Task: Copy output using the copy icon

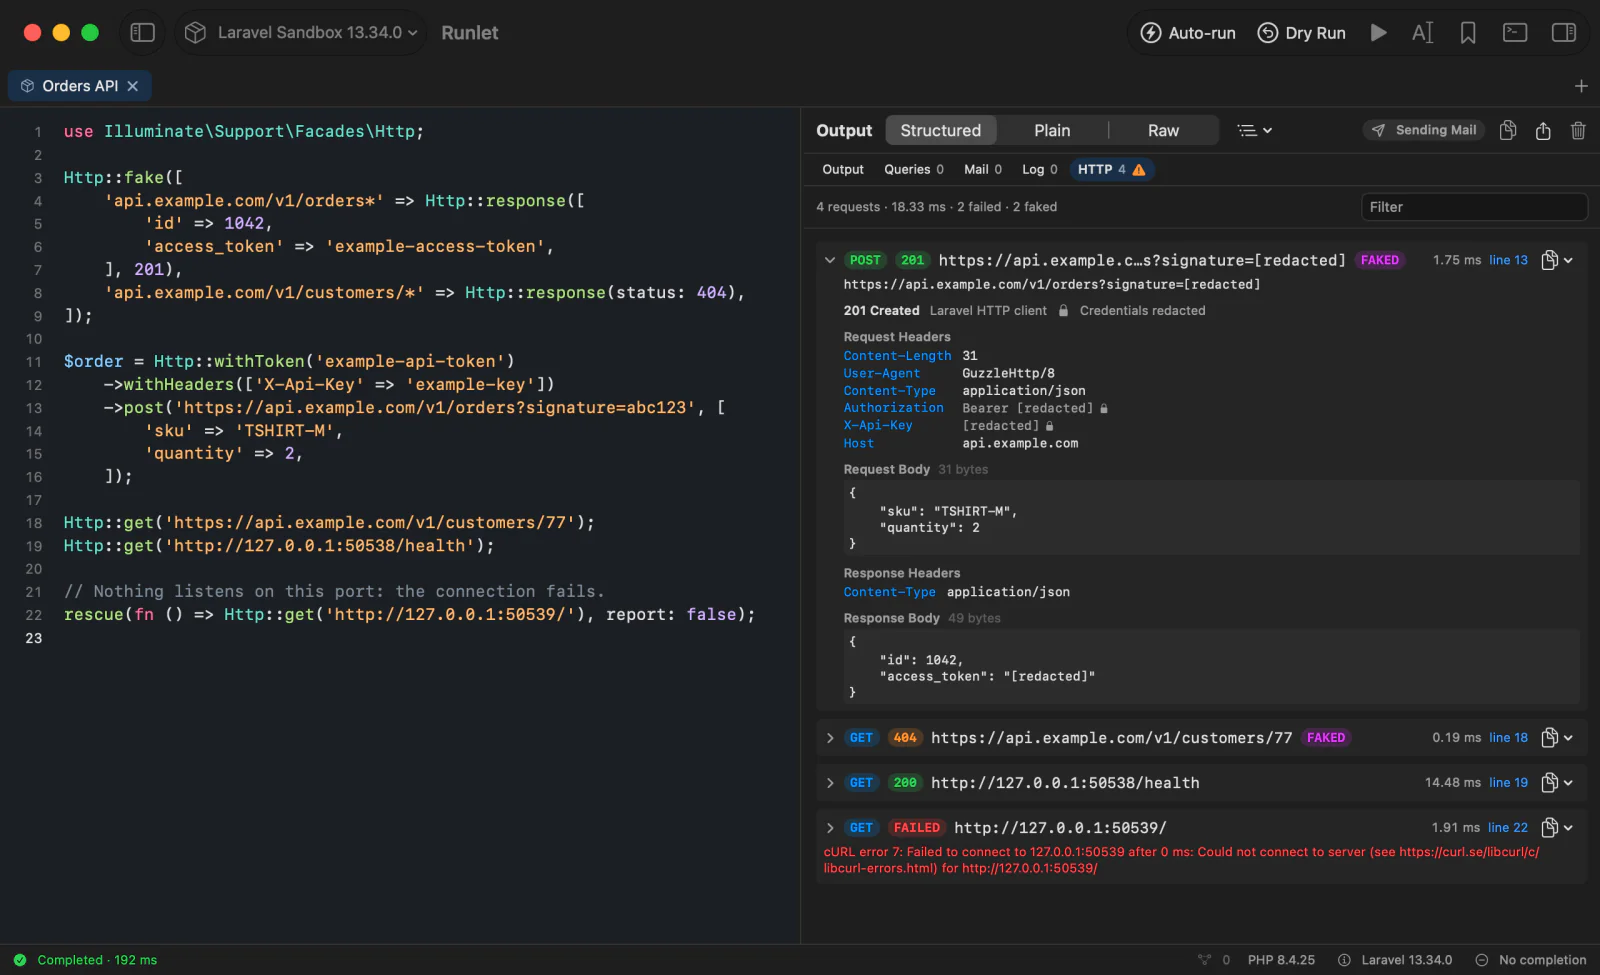Action: [x=1508, y=130]
